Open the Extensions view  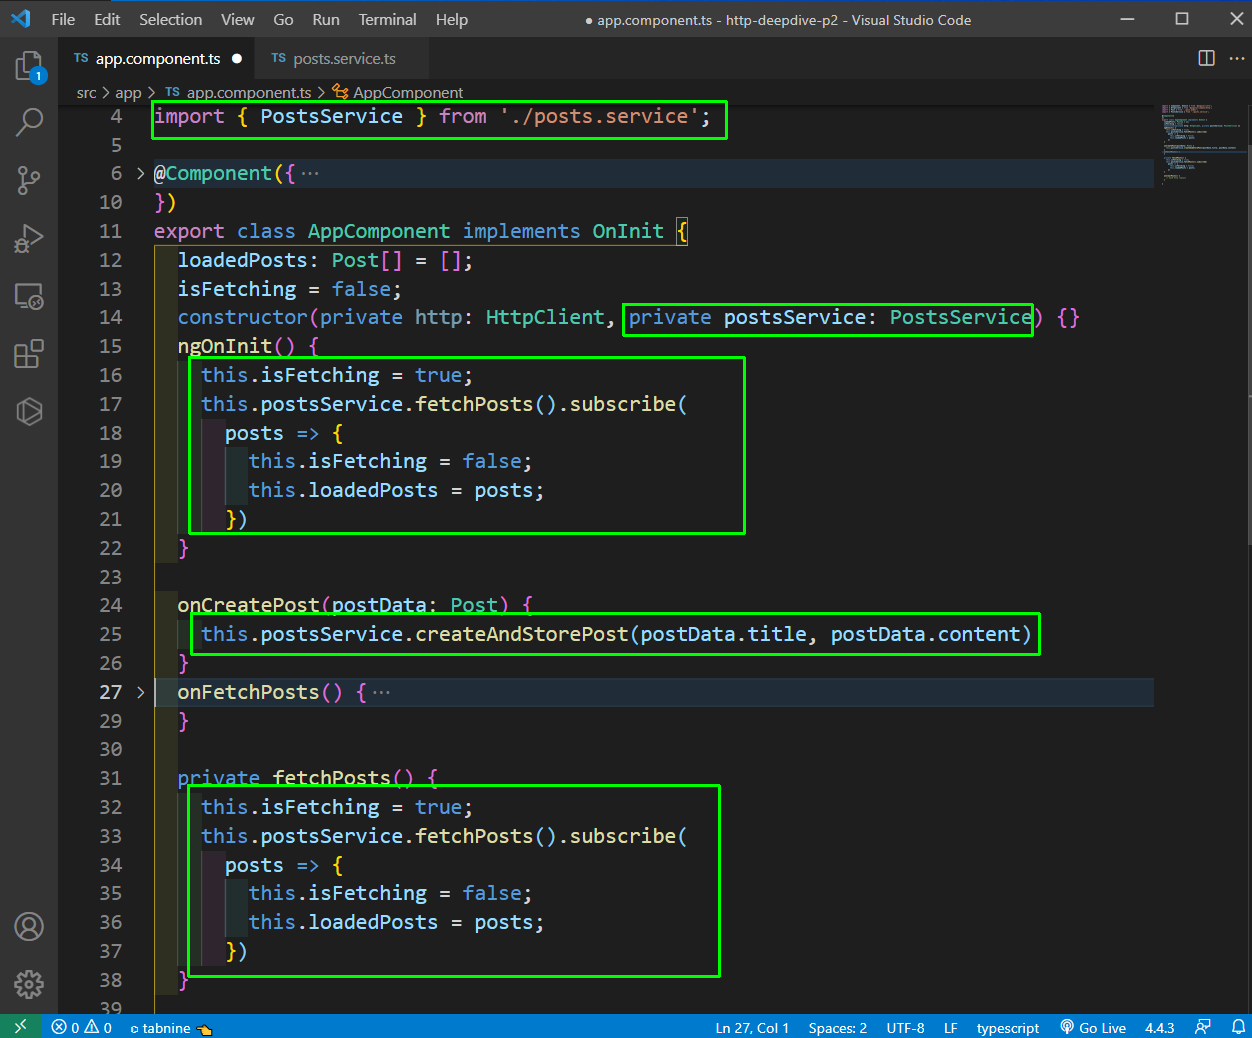29,354
